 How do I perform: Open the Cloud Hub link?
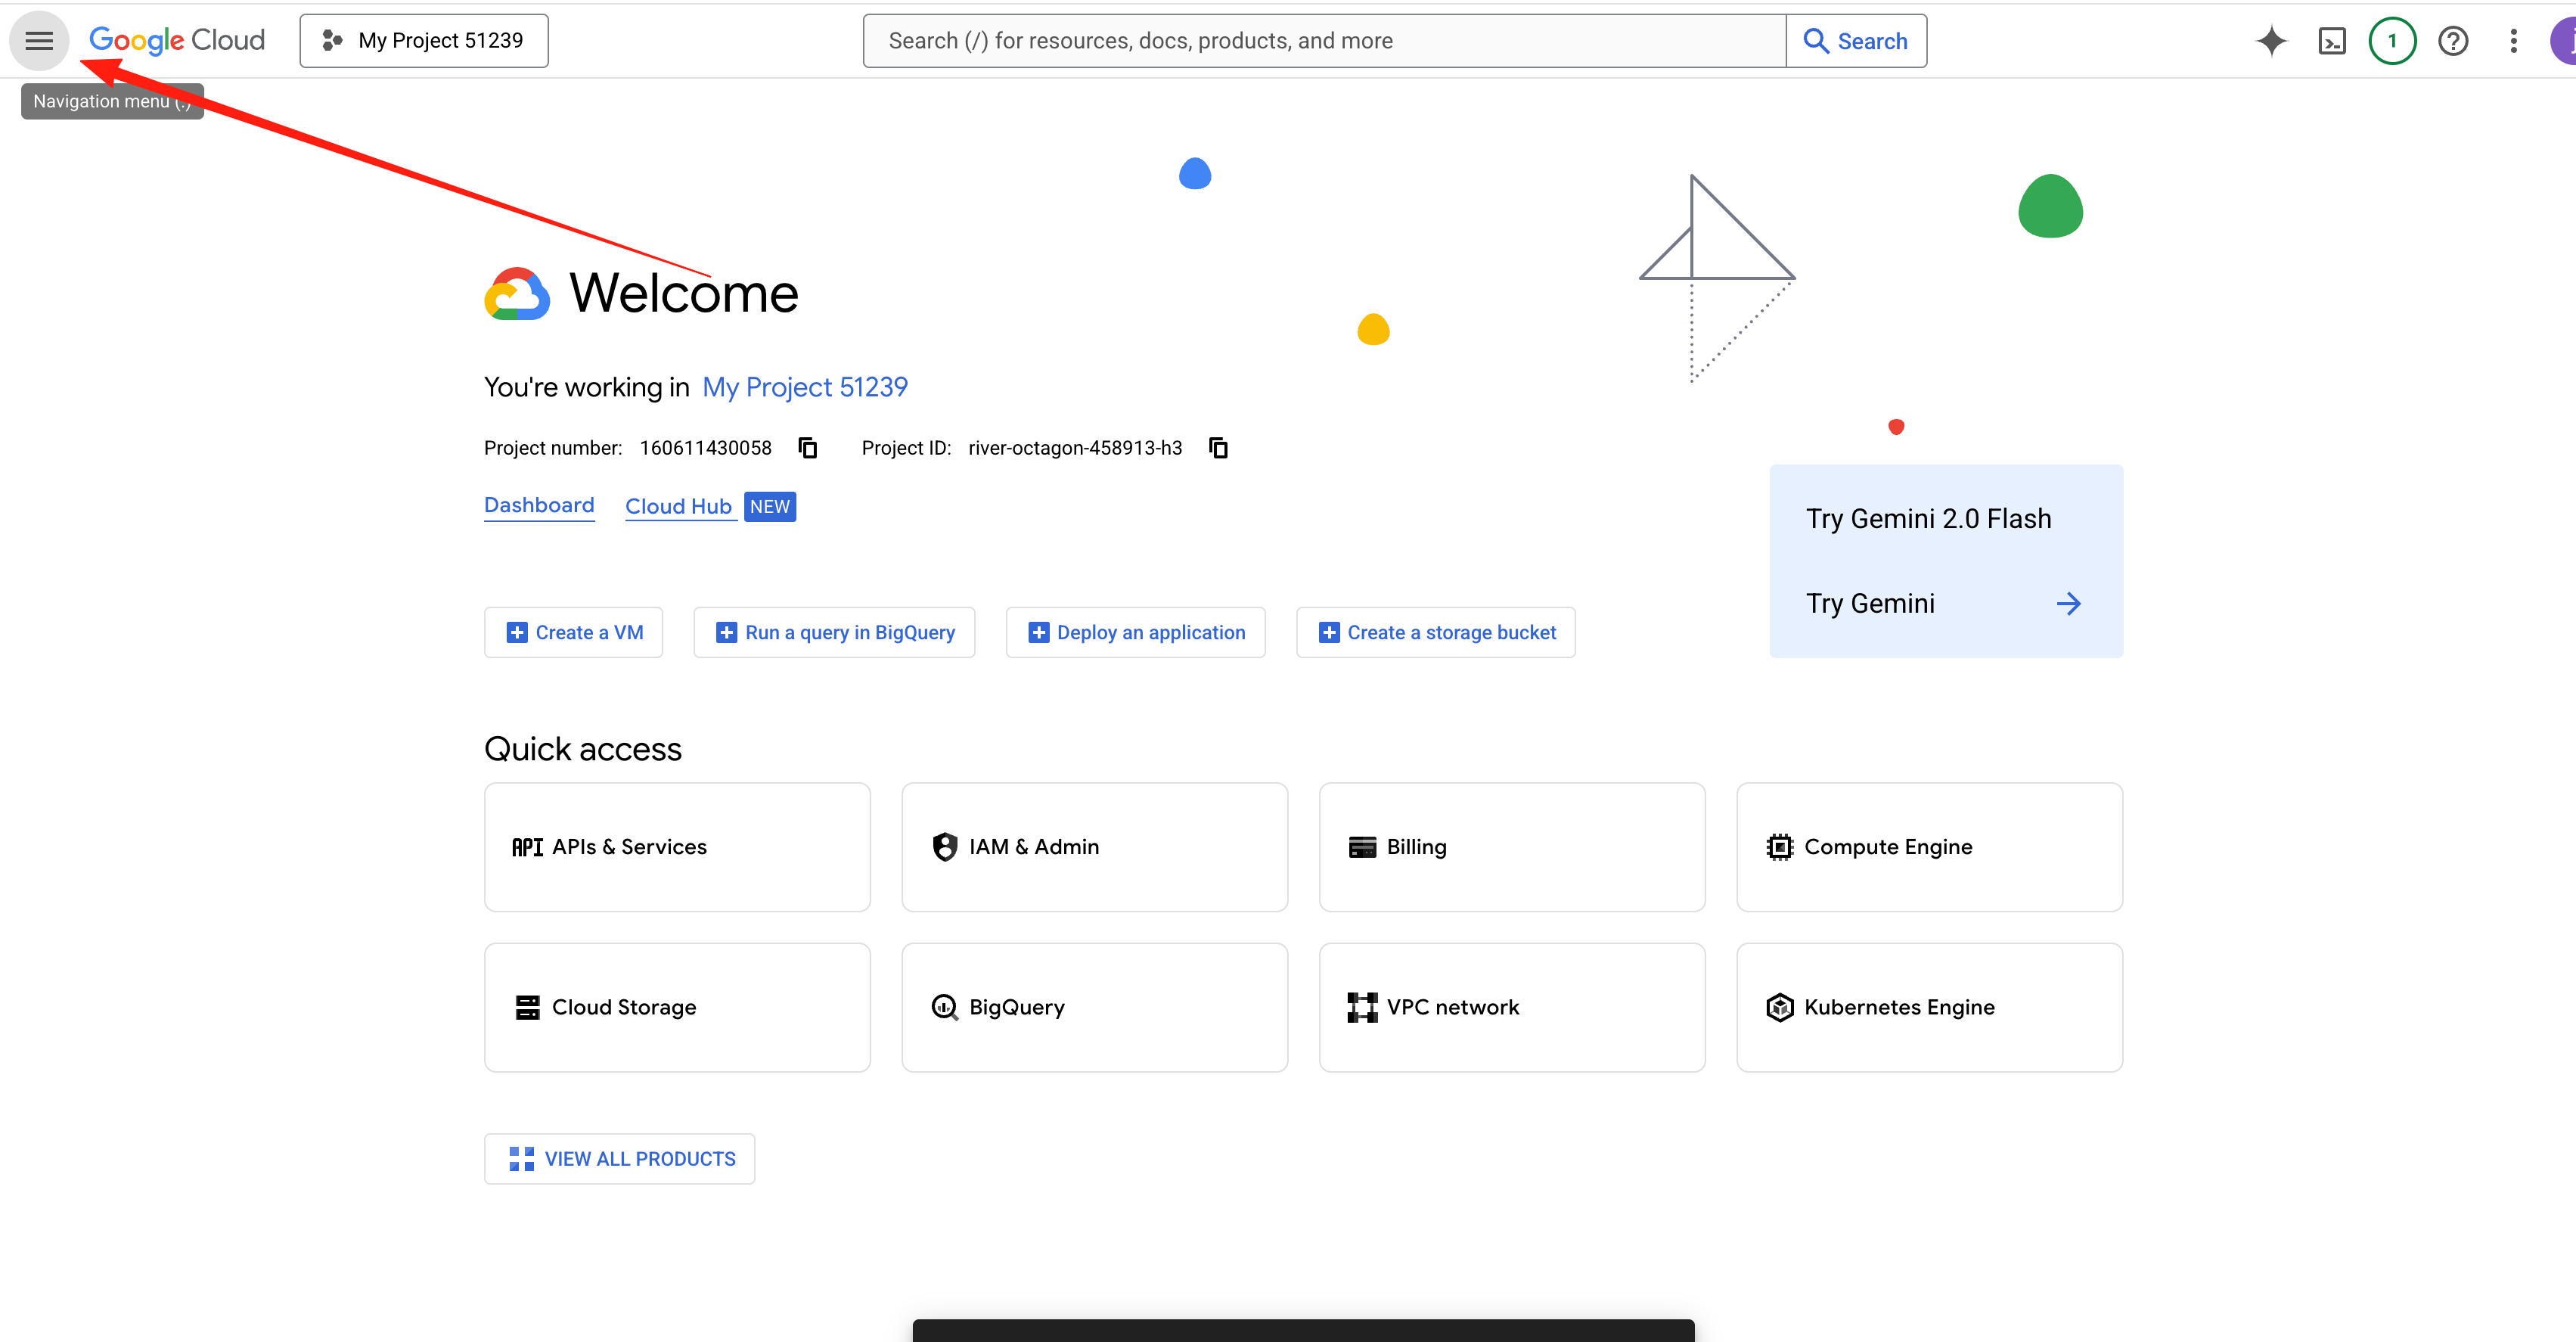[x=679, y=507]
